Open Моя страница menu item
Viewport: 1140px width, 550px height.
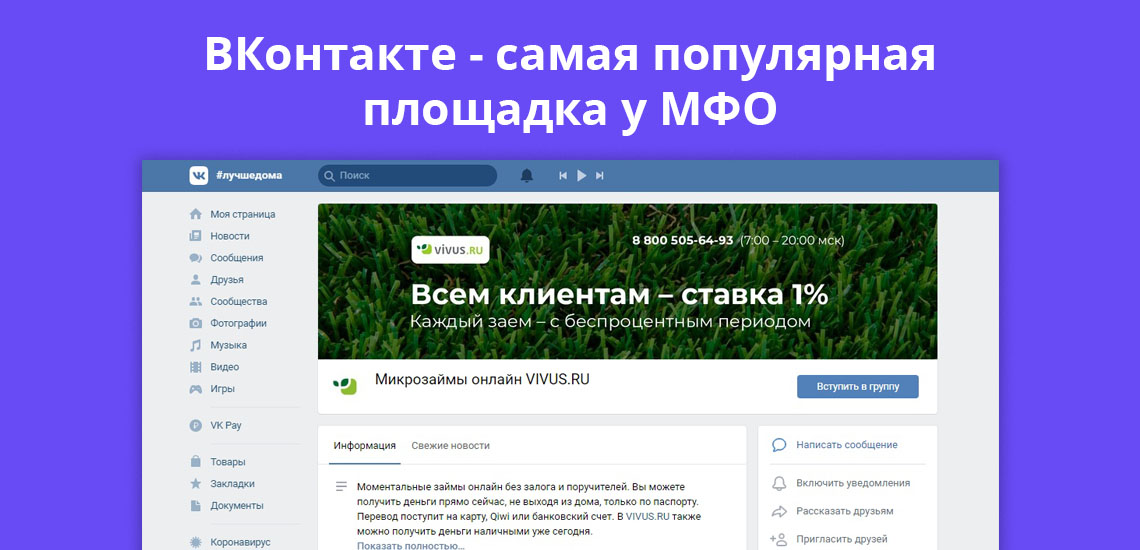point(243,214)
